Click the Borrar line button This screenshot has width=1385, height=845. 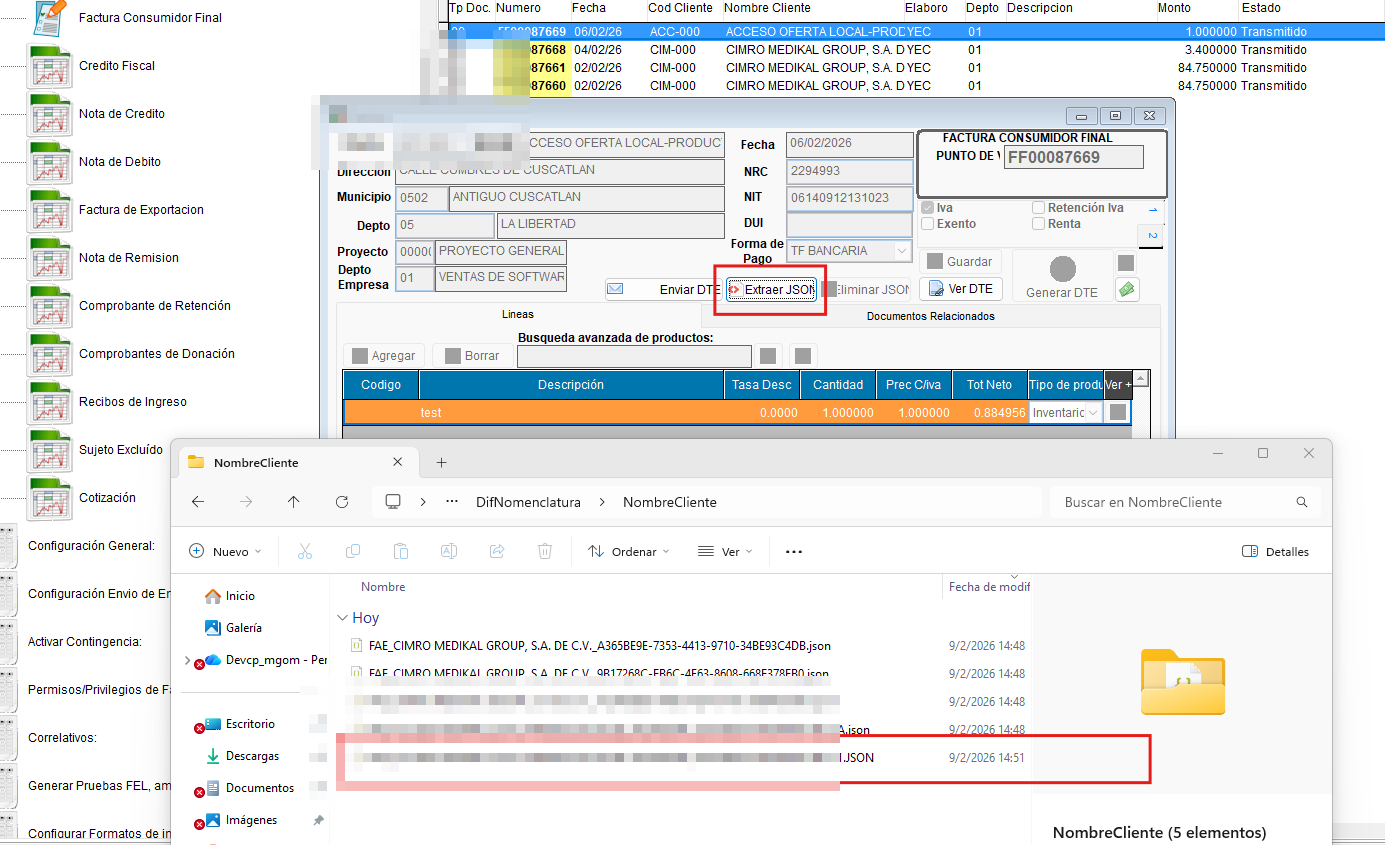click(472, 356)
